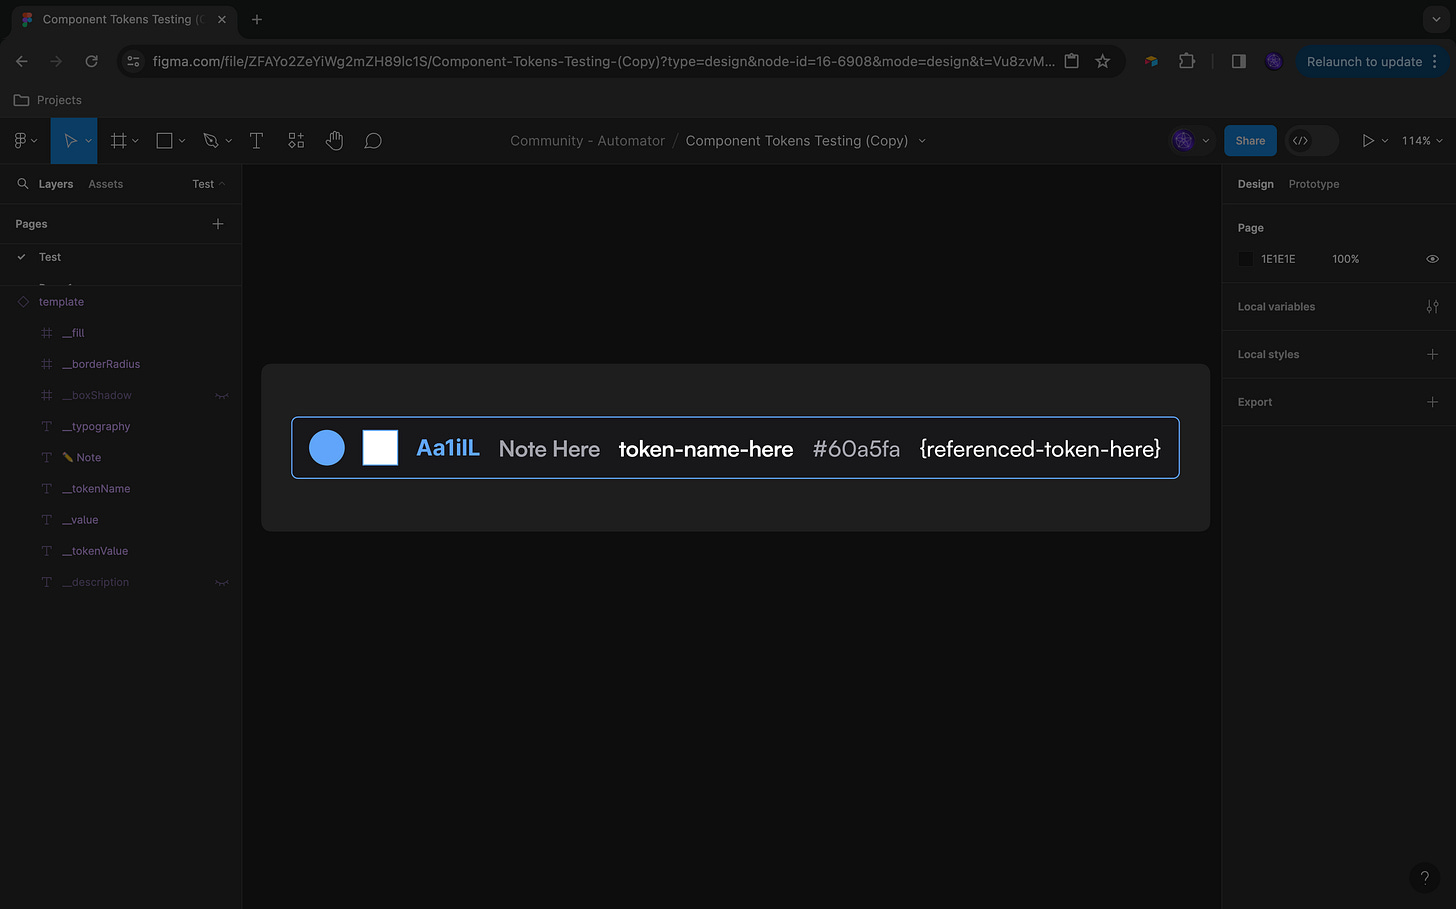Show the hidden __boxShadow layer
The image size is (1456, 909).
click(222, 396)
